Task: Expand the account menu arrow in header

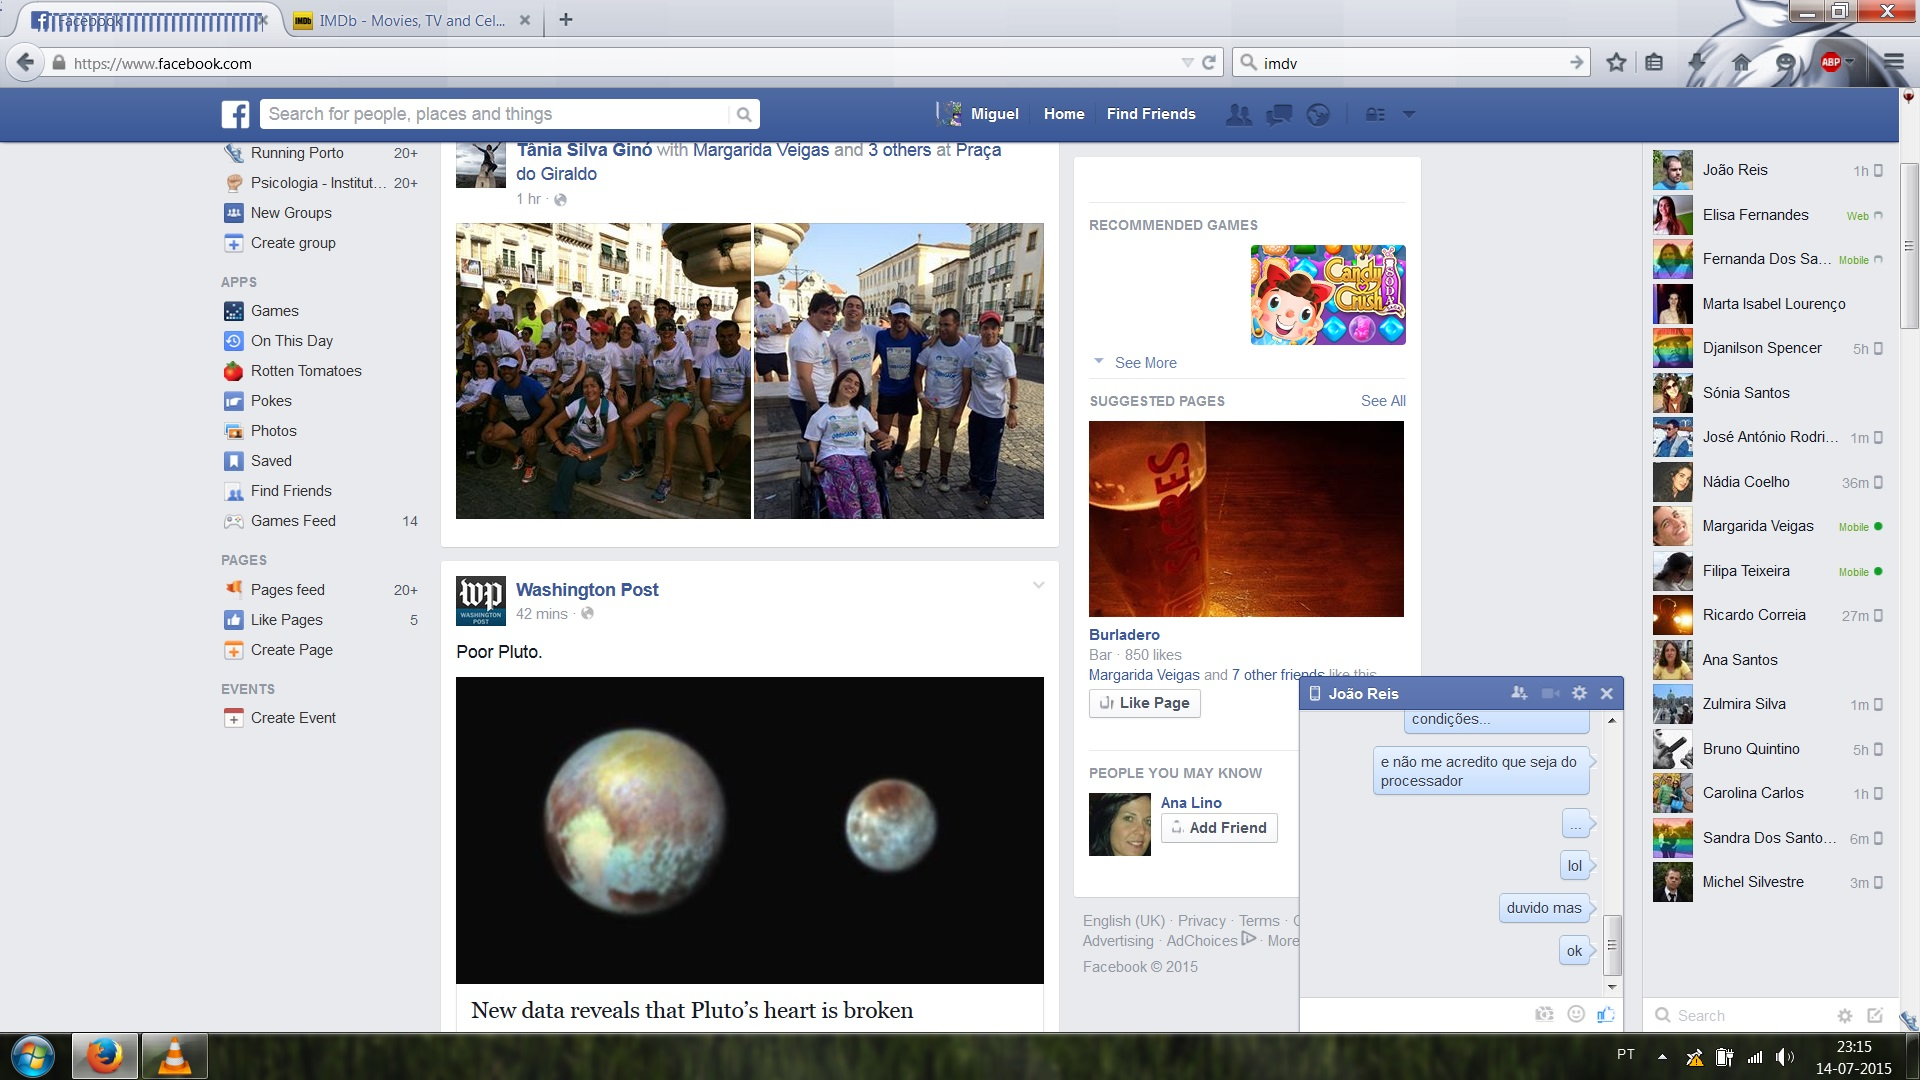Action: point(1409,114)
